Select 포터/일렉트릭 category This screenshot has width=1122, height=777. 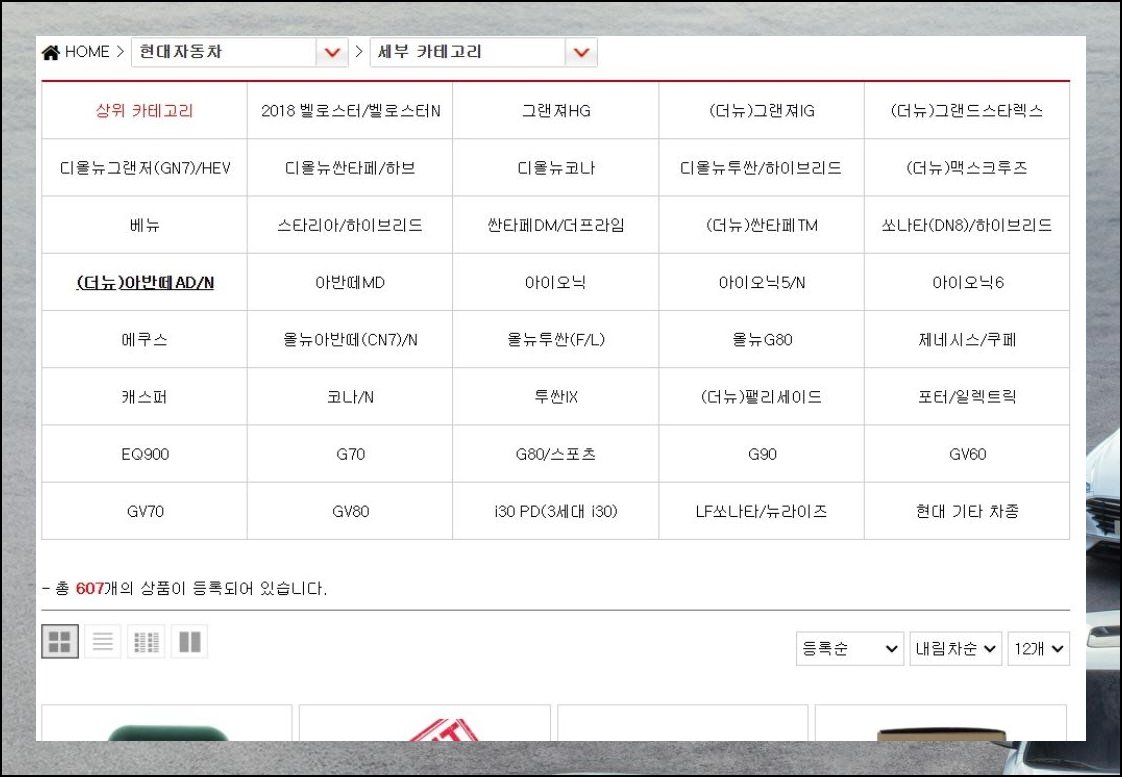[967, 397]
